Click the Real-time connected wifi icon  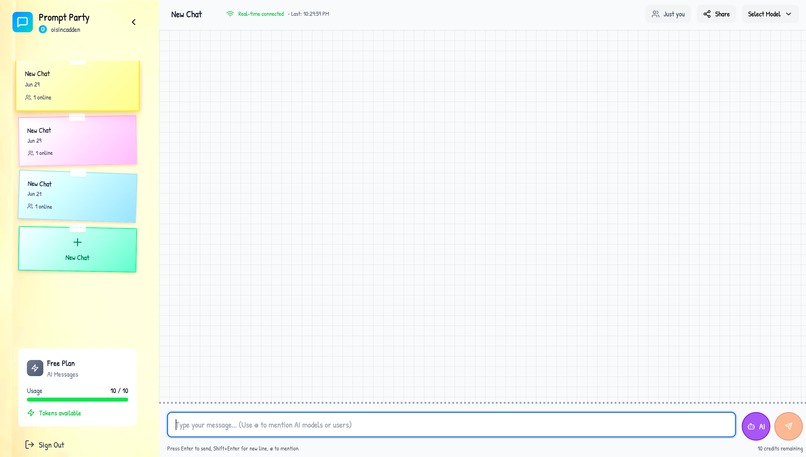coord(230,14)
